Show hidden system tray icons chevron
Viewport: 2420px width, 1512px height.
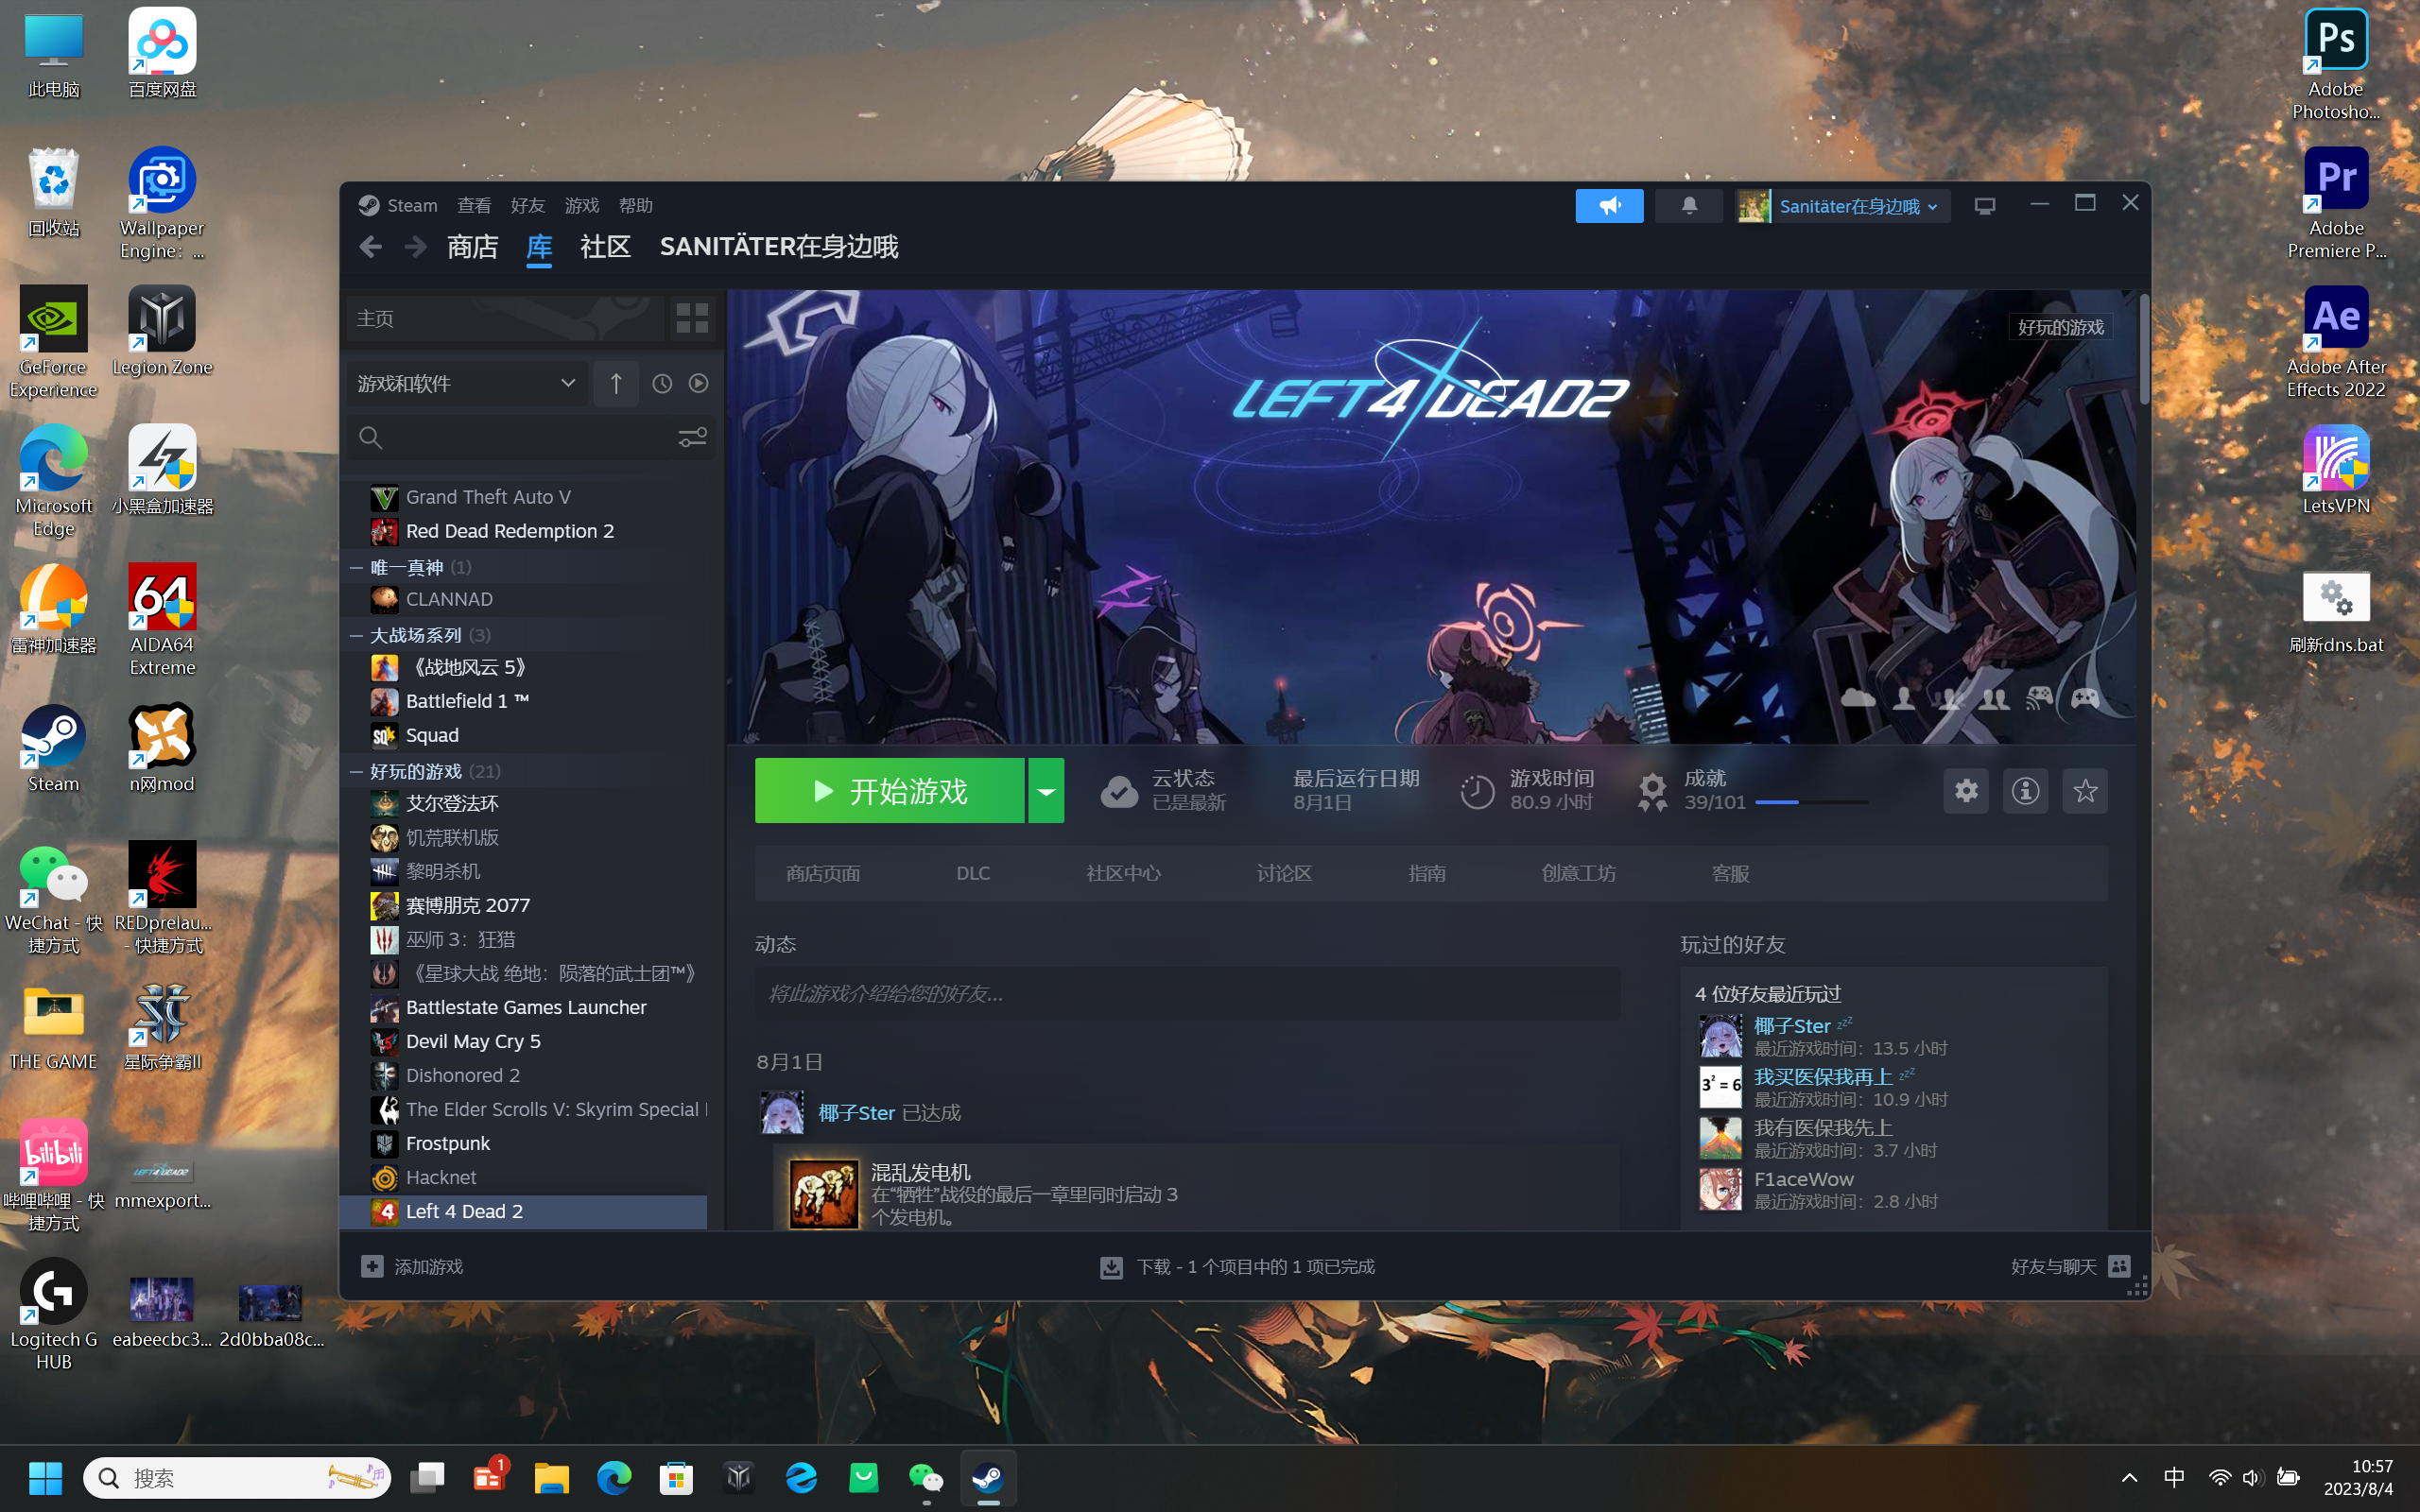[2130, 1478]
